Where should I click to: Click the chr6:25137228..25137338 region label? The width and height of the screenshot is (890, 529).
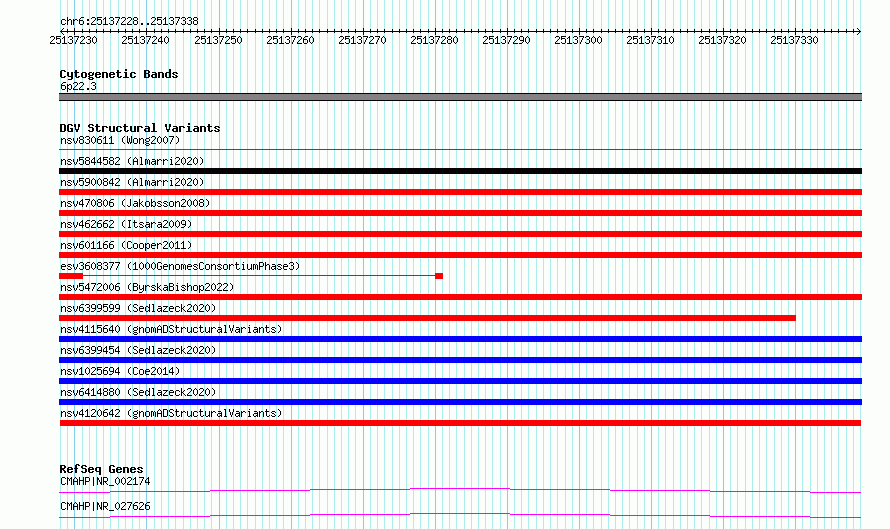129,21
